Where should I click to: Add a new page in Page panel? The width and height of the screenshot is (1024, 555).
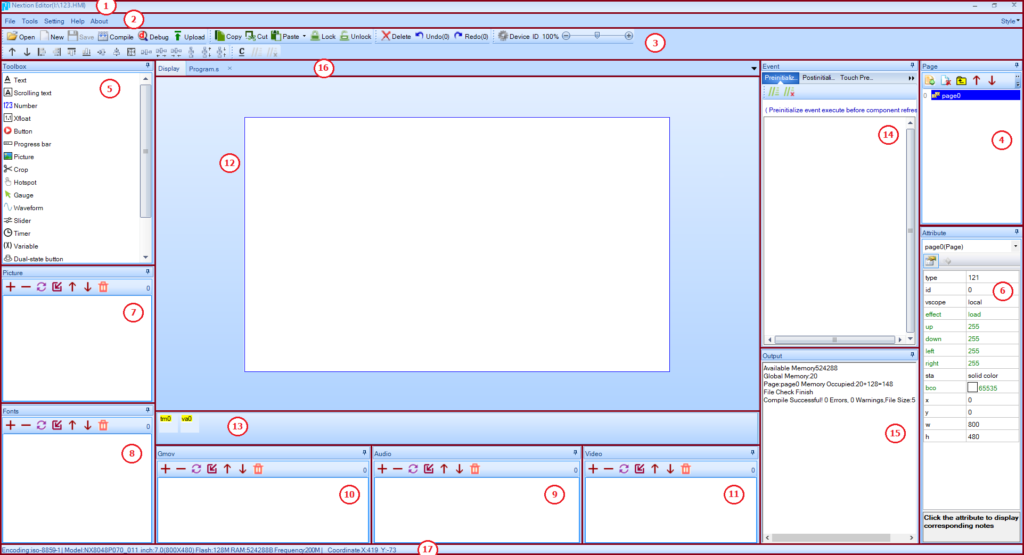929,80
